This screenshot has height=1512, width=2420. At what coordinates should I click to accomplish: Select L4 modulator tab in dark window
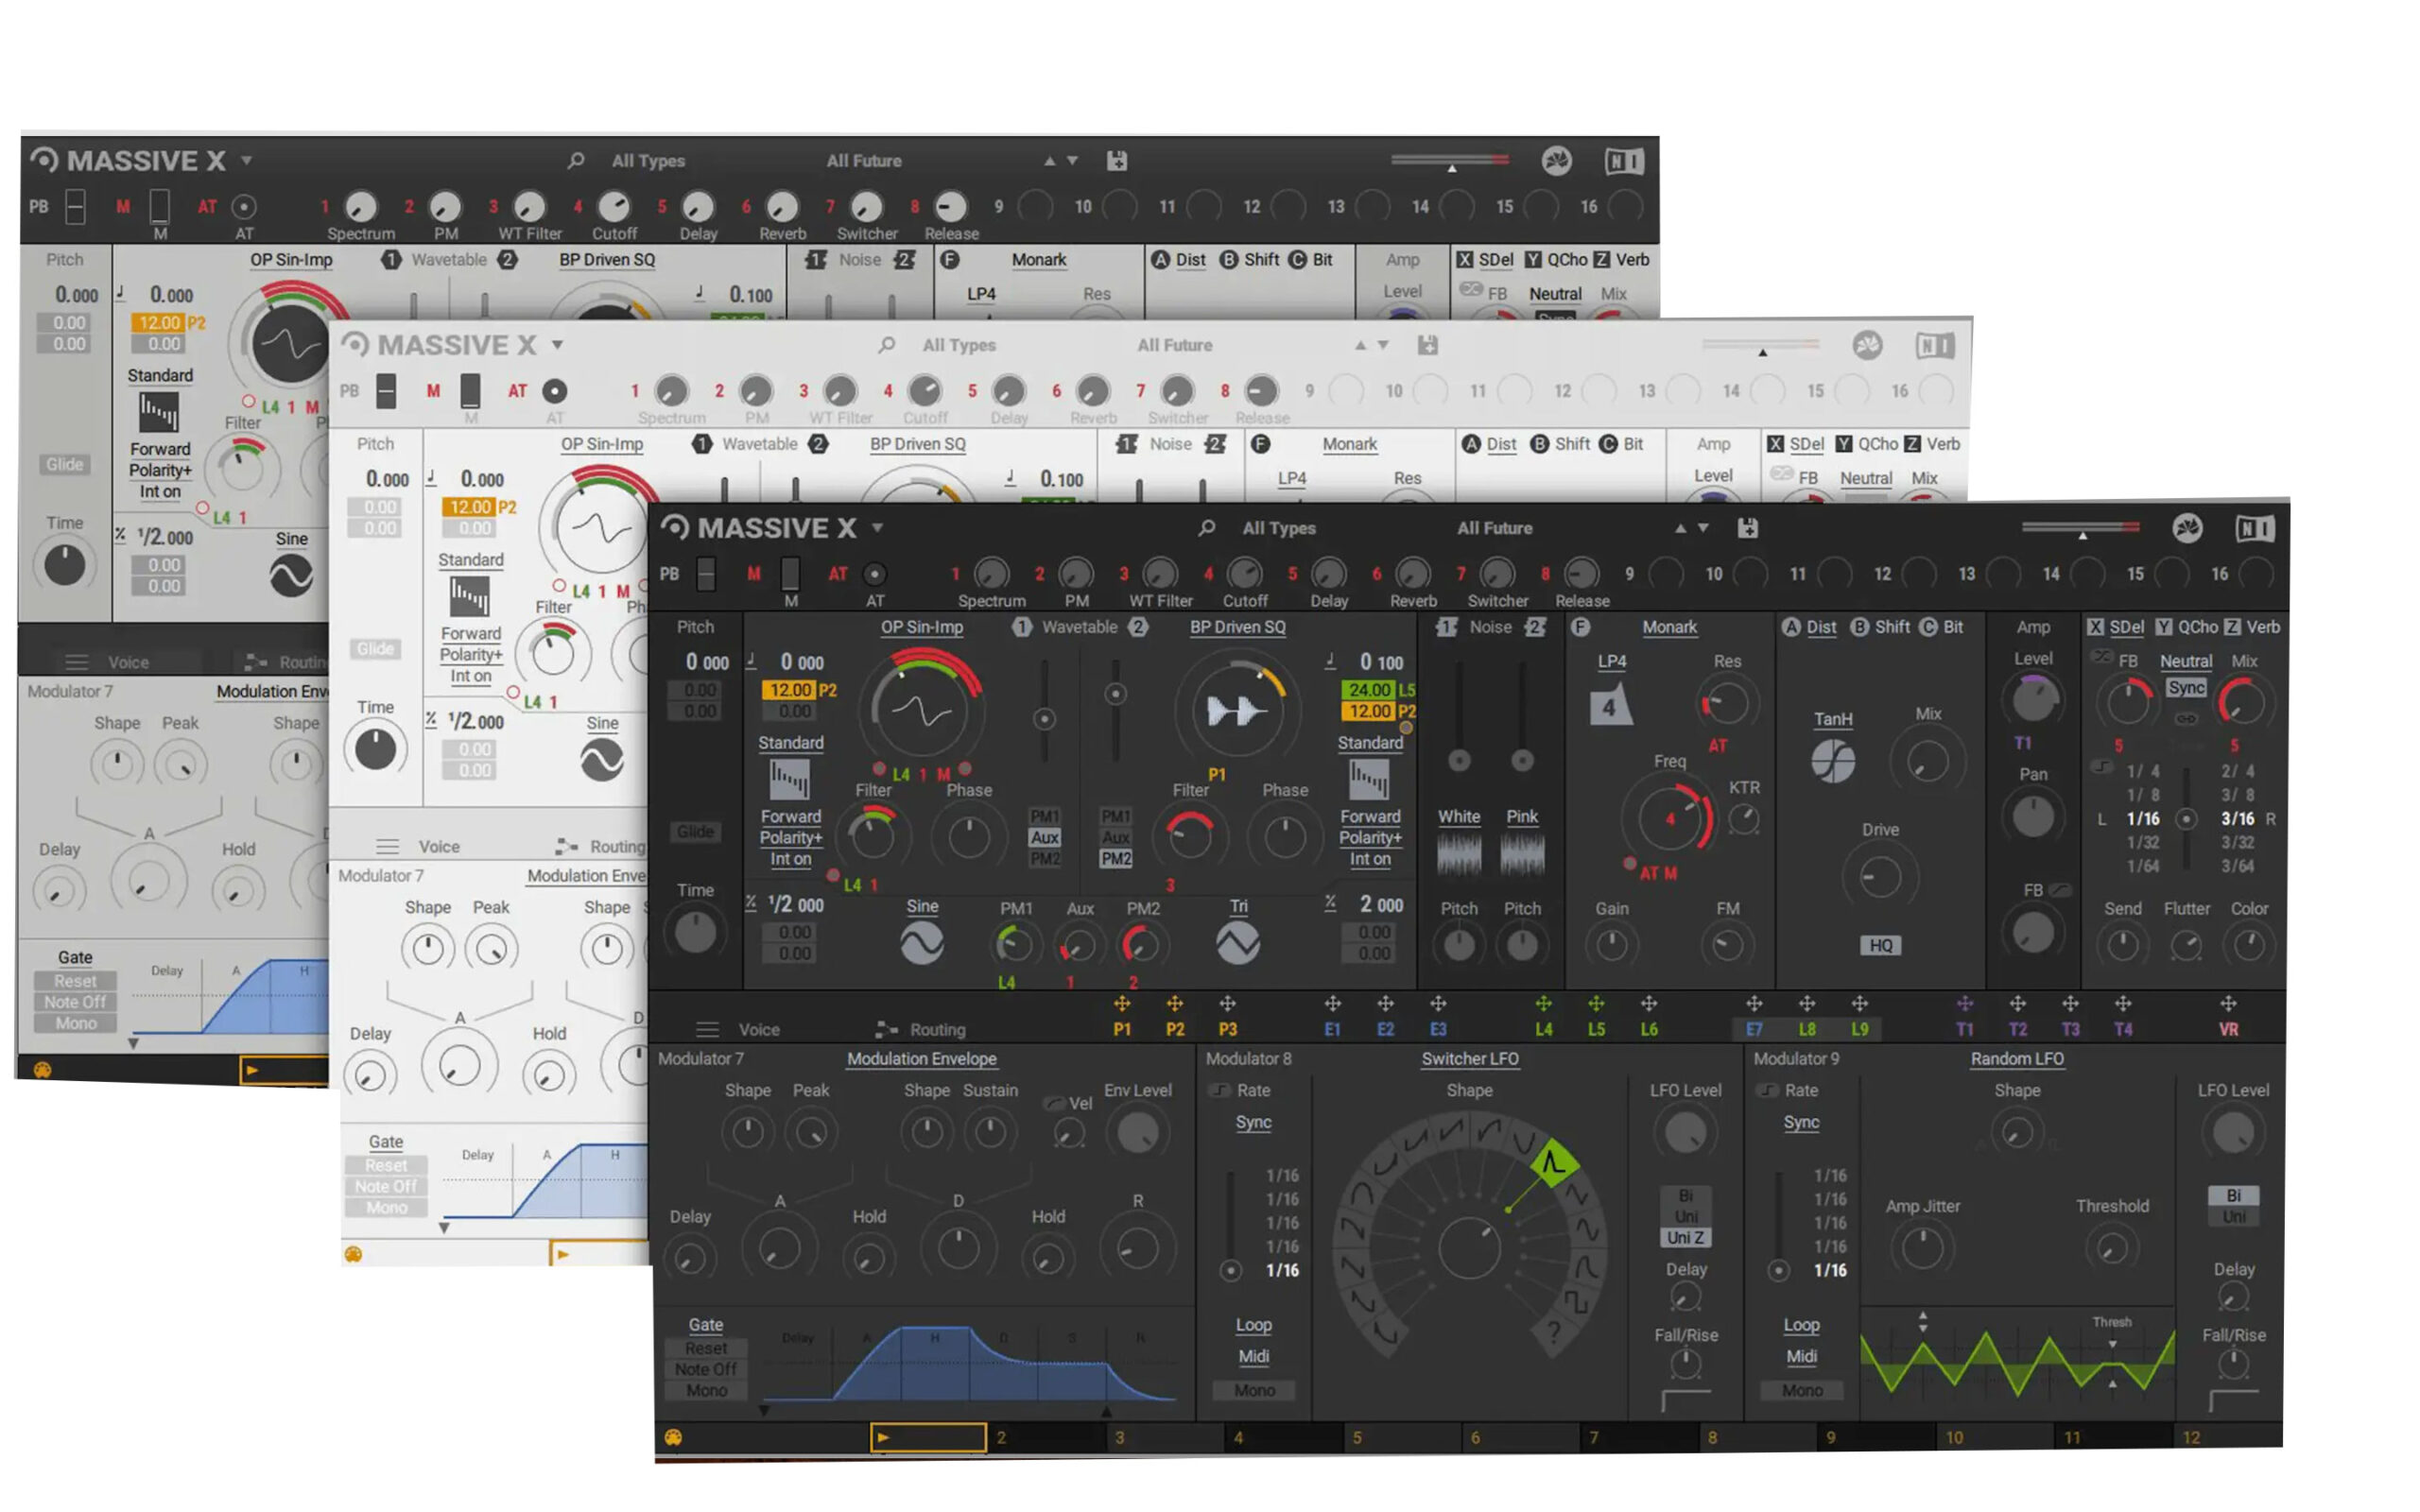[x=1543, y=1029]
